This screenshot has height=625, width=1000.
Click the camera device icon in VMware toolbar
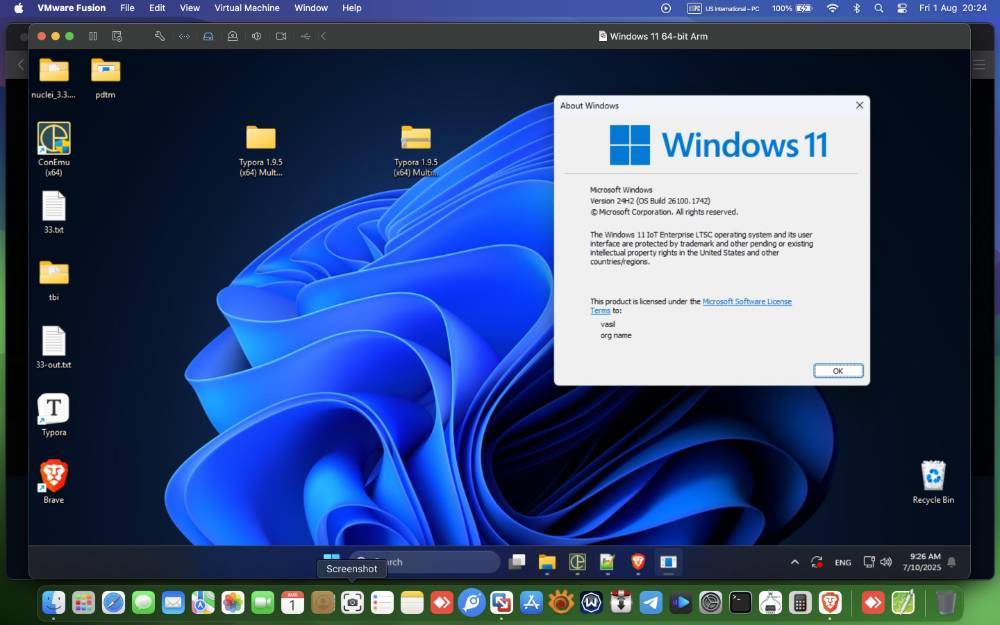click(x=281, y=36)
